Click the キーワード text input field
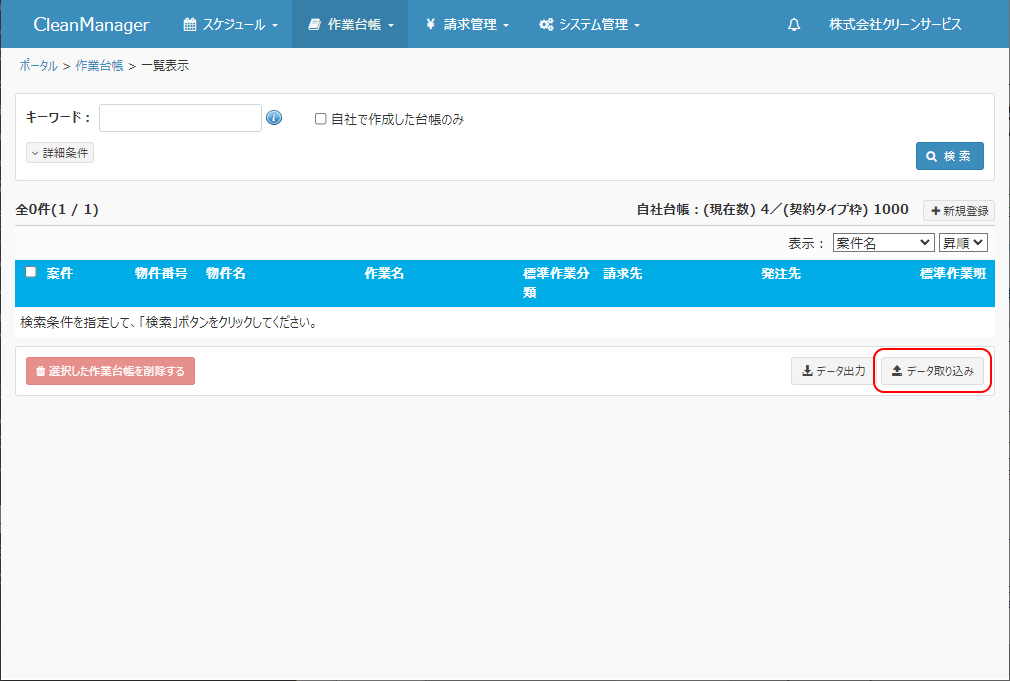The image size is (1010, 681). (x=180, y=118)
